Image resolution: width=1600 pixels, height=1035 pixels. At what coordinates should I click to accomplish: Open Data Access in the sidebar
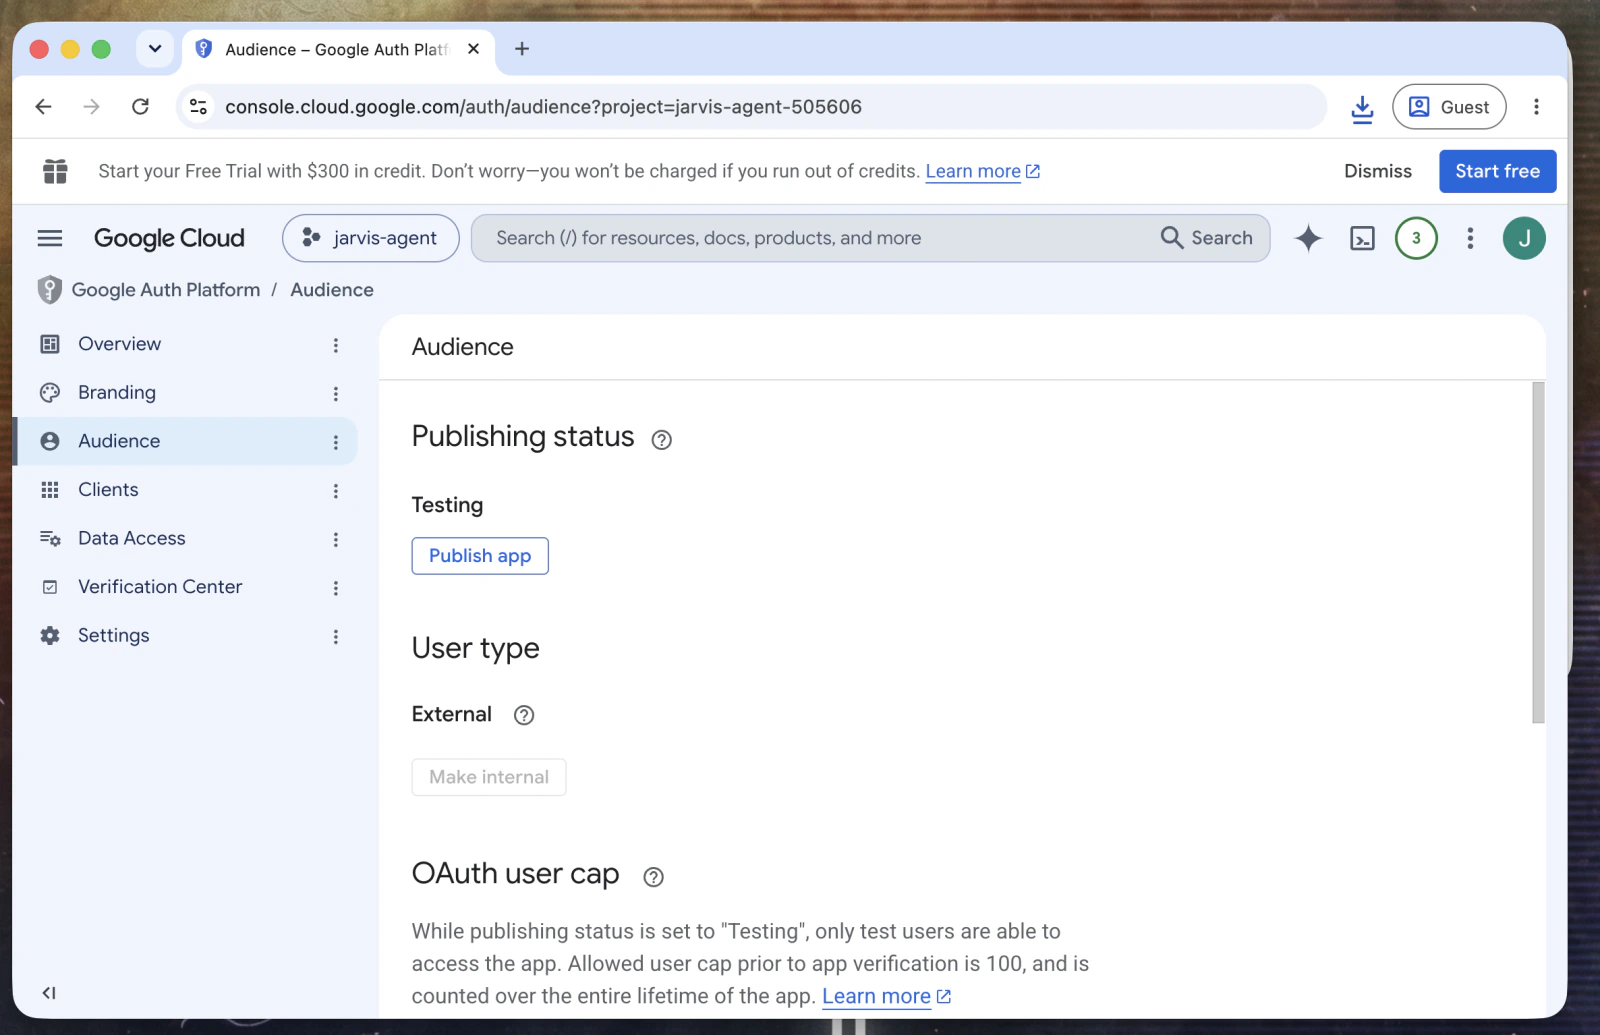point(132,538)
